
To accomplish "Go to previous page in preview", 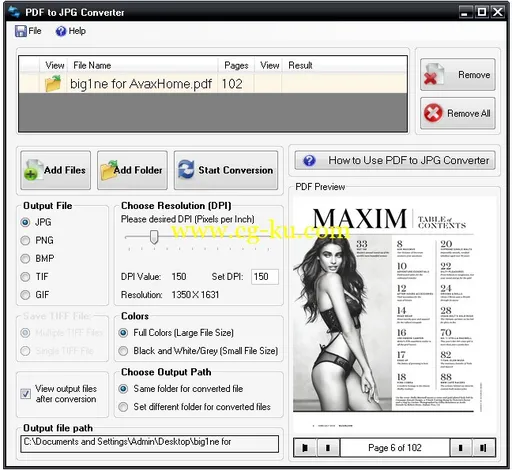I will [328, 448].
